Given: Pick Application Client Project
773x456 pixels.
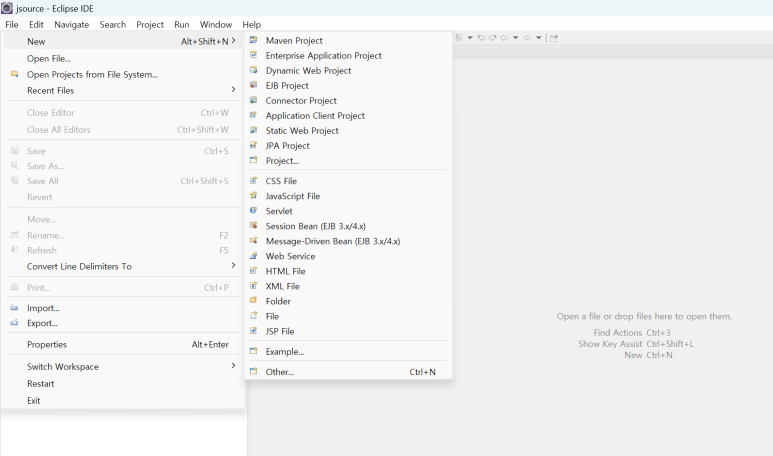Looking at the screenshot, I should pyautogui.click(x=348, y=116).
